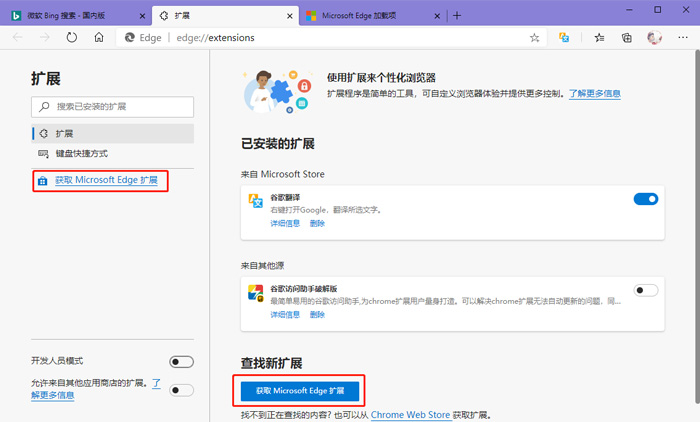The width and height of the screenshot is (700, 422).
Task: Add this page to favorites star
Action: coord(535,37)
